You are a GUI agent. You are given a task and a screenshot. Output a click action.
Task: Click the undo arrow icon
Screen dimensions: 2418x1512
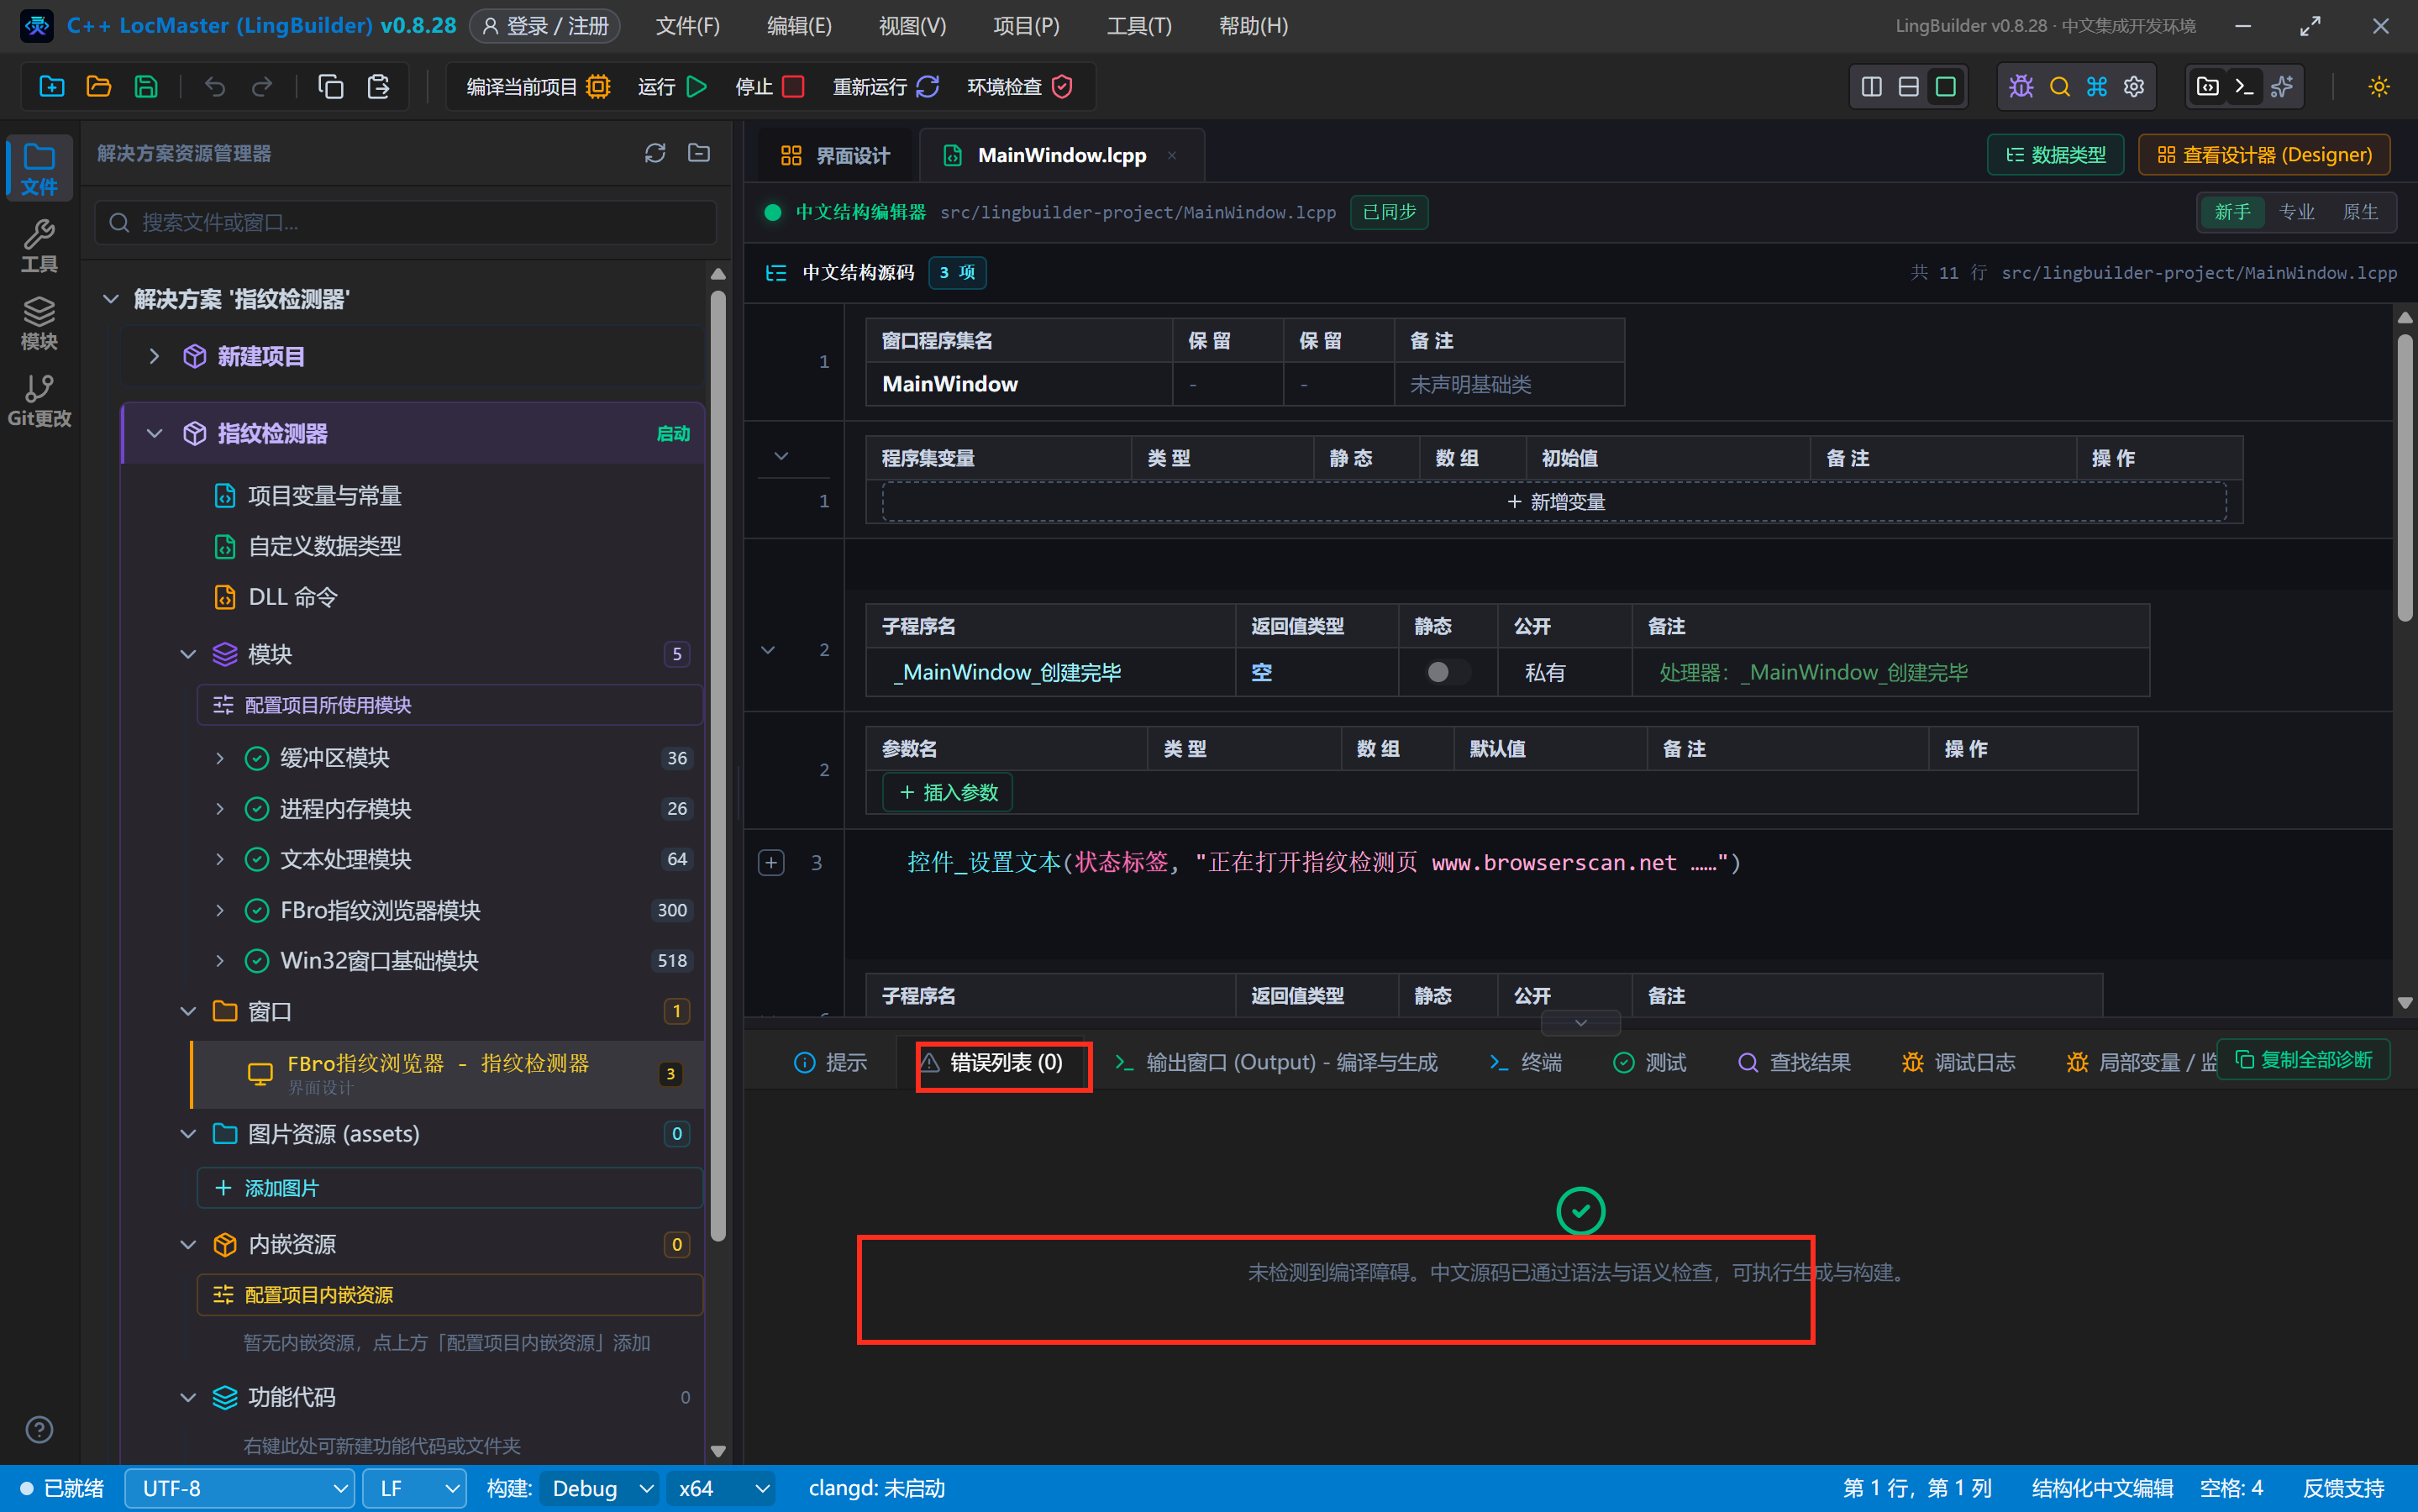click(x=215, y=87)
